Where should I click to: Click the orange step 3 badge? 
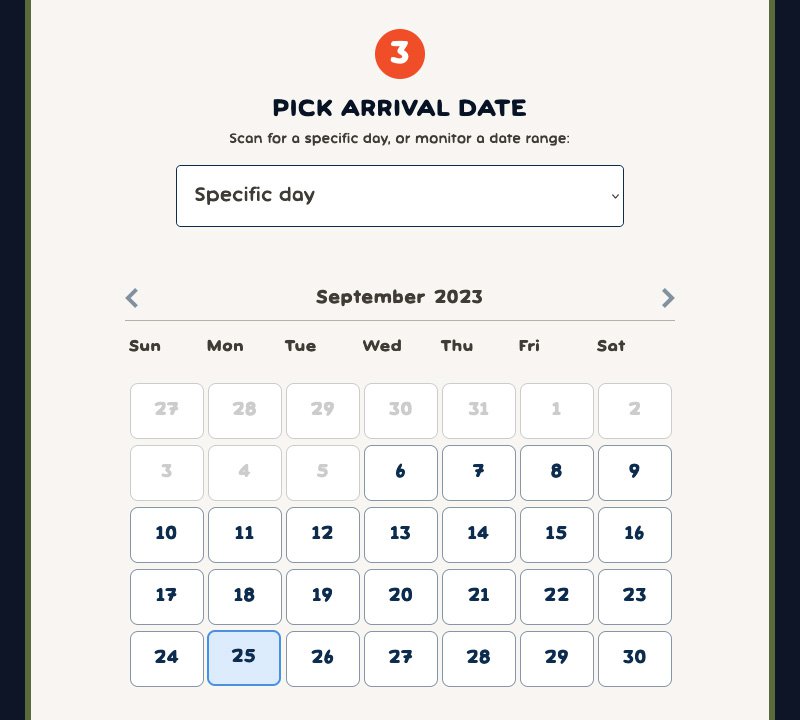[x=399, y=54]
